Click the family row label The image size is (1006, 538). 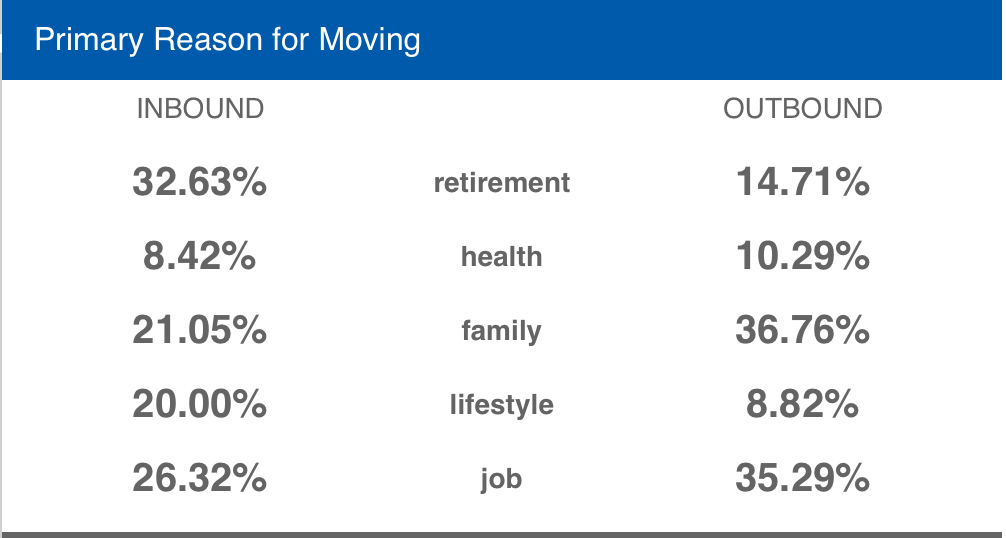click(x=502, y=330)
